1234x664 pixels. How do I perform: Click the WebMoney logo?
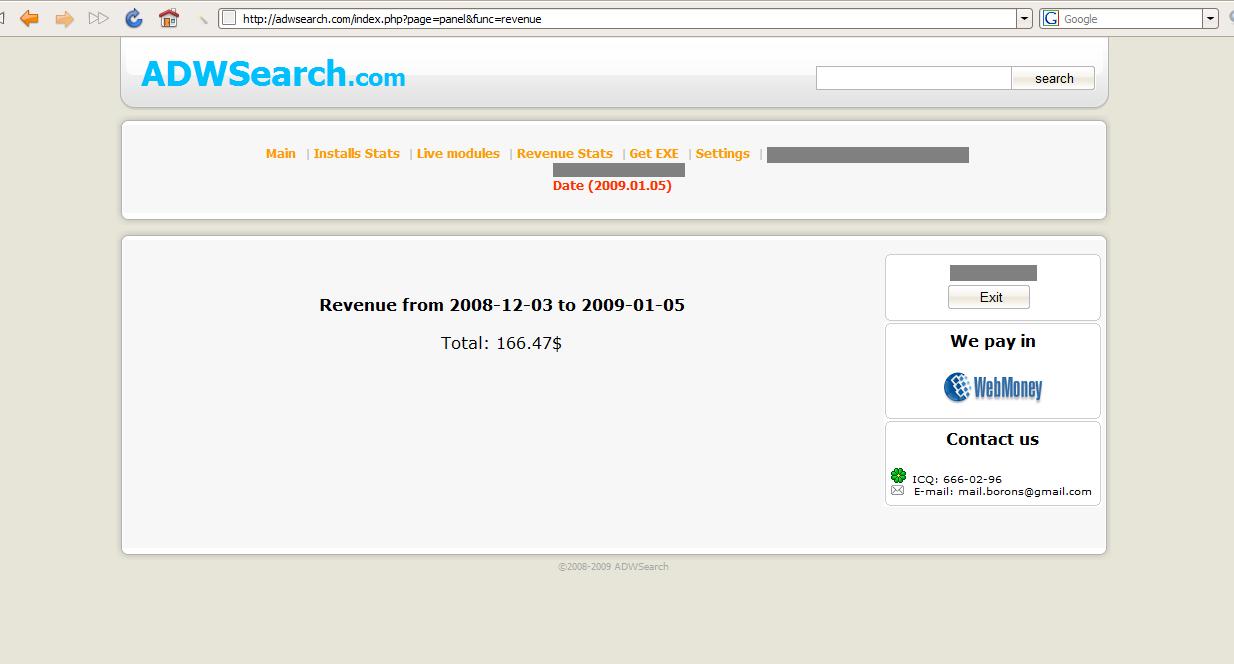[993, 386]
